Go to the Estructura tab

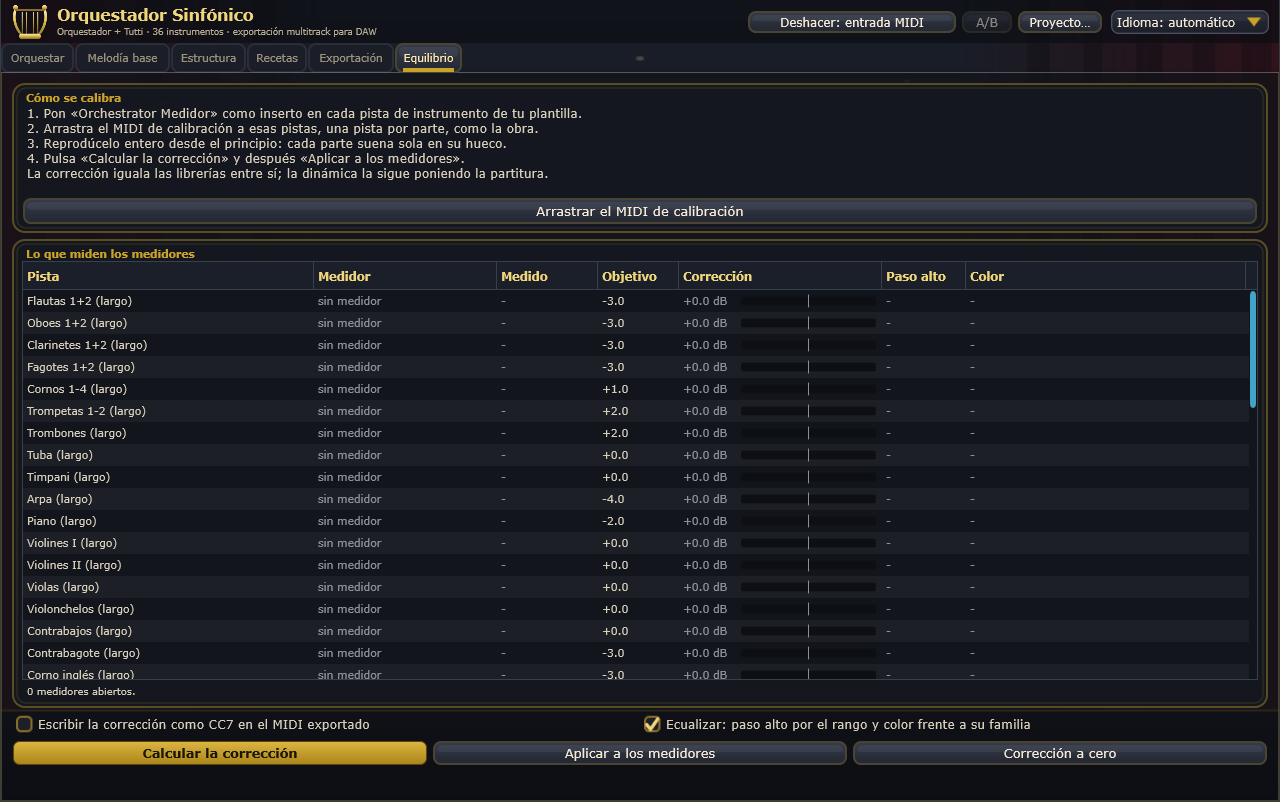coord(208,58)
